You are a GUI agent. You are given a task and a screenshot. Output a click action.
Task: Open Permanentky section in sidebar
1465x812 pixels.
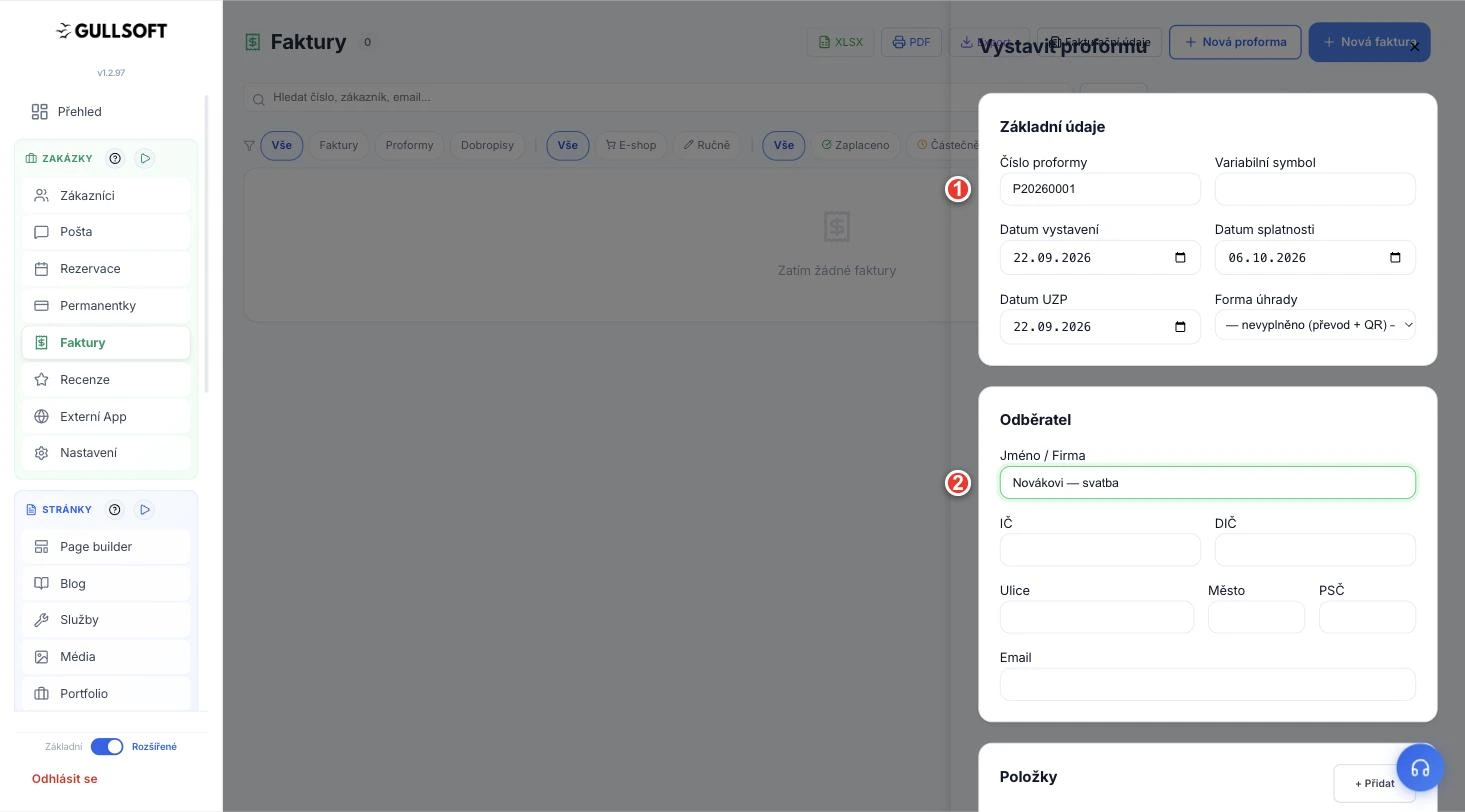[106, 306]
